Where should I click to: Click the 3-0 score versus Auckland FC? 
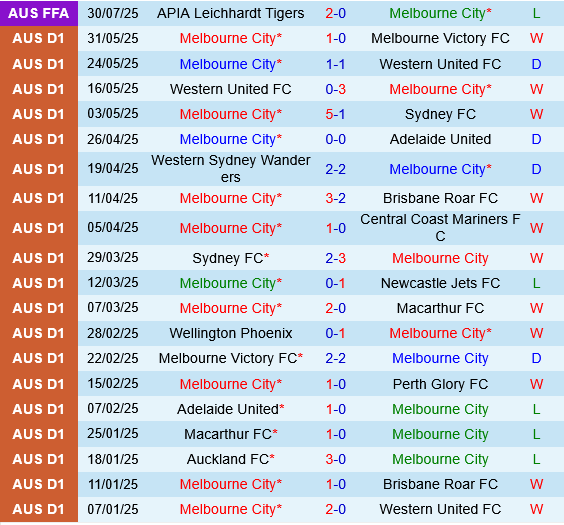335,459
